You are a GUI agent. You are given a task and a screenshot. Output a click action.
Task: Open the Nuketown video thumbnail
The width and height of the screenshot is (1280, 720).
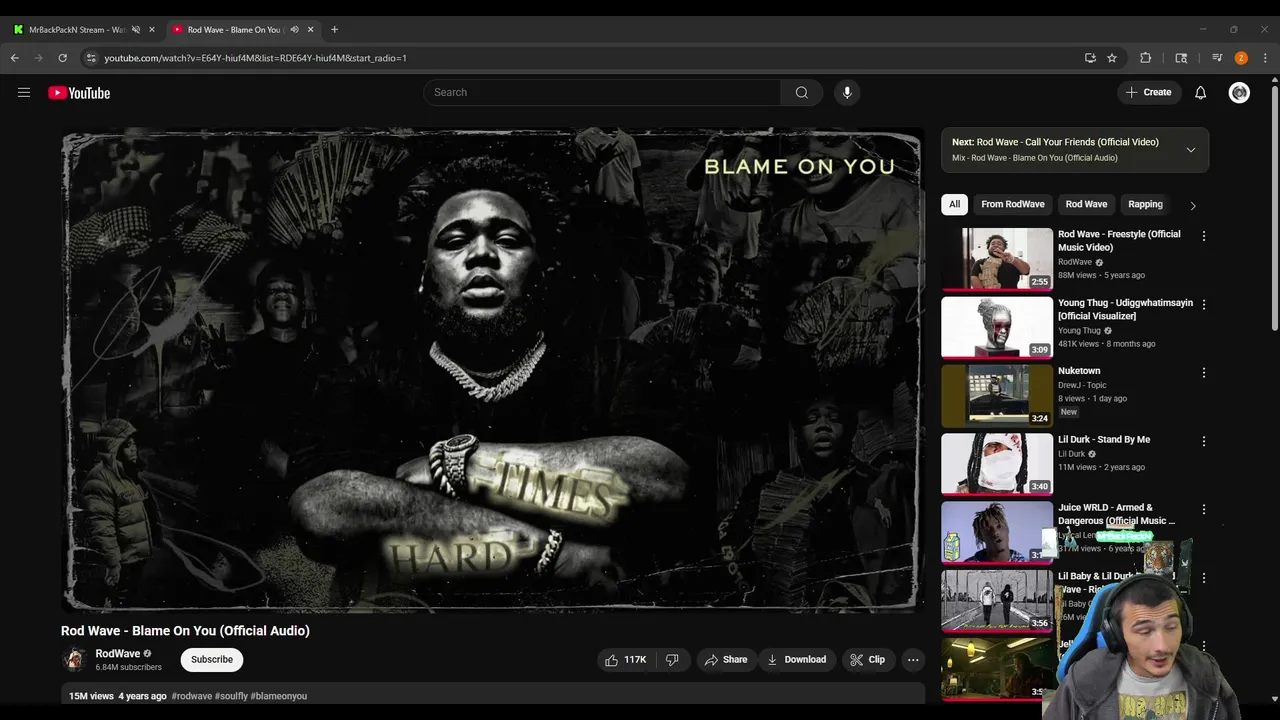(997, 395)
